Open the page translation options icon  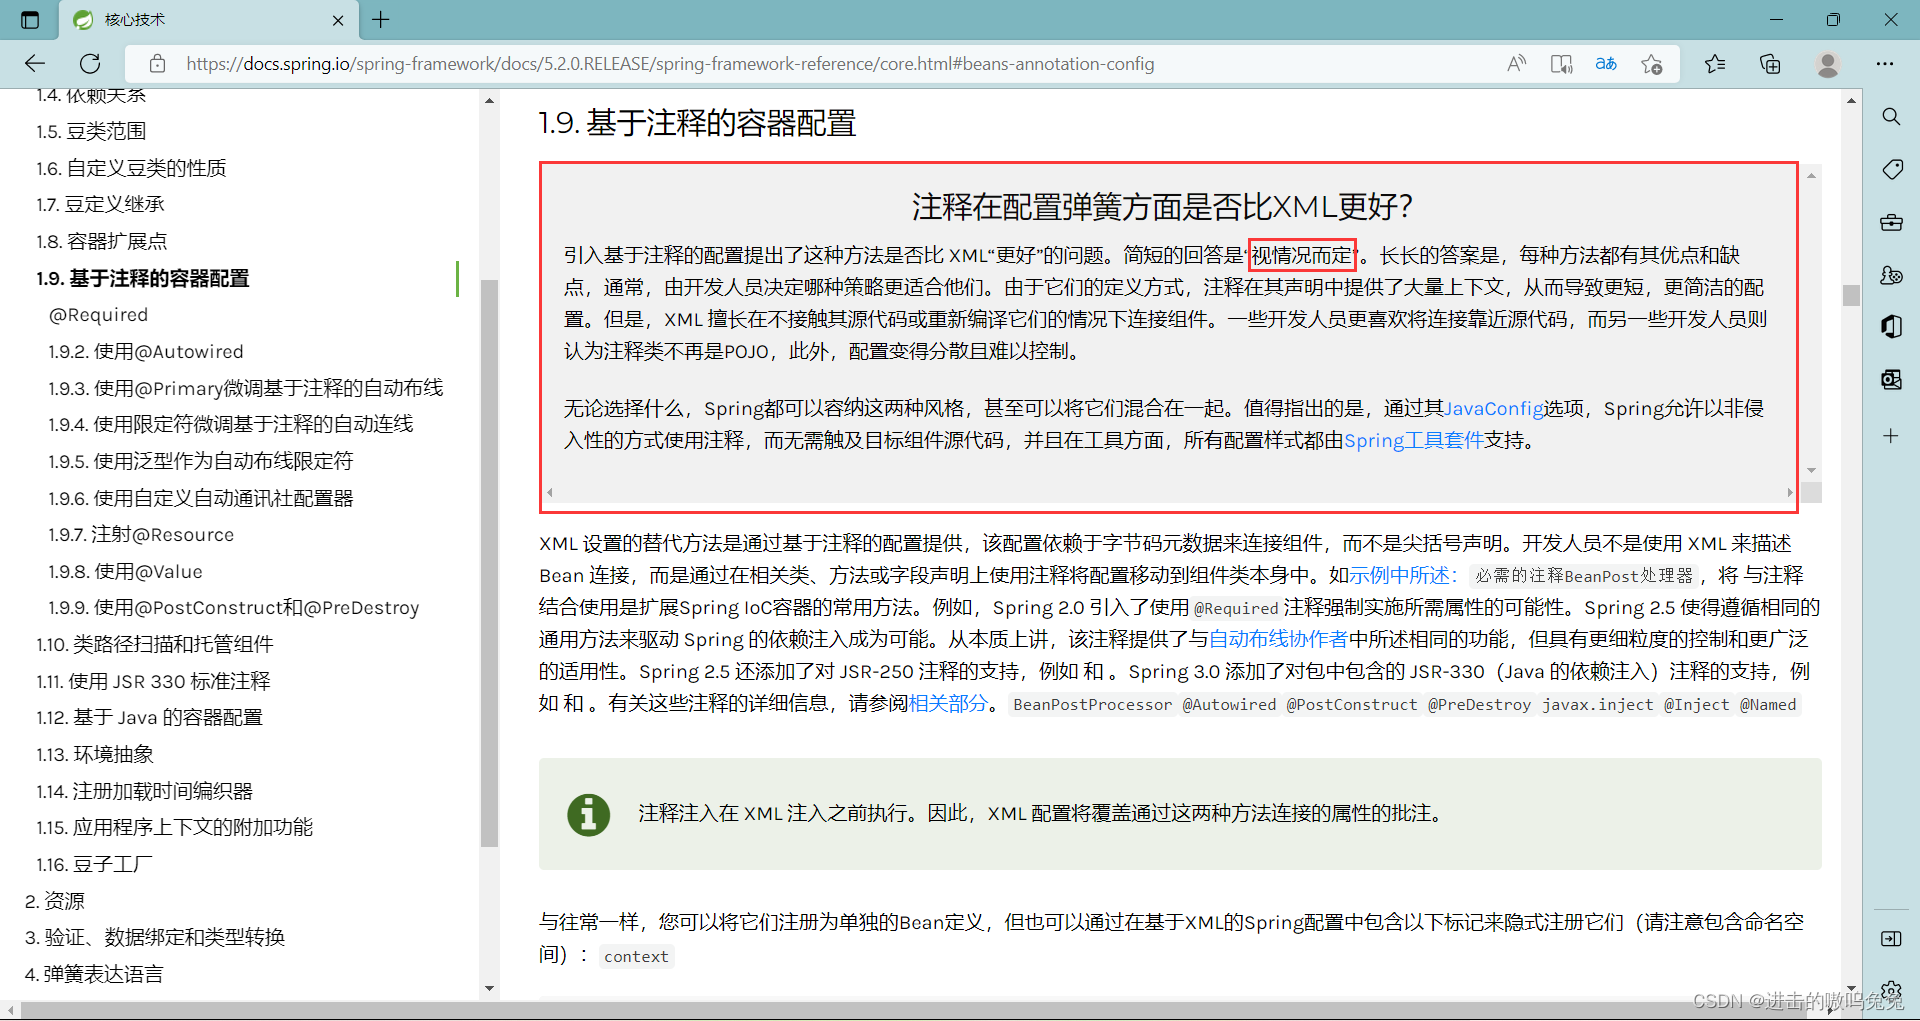click(1606, 64)
